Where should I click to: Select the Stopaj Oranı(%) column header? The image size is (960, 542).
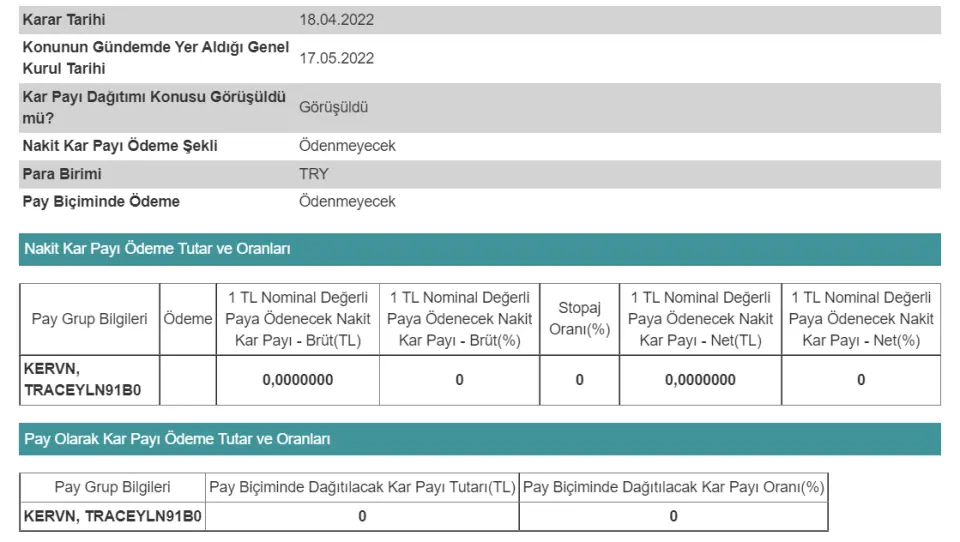click(x=580, y=319)
